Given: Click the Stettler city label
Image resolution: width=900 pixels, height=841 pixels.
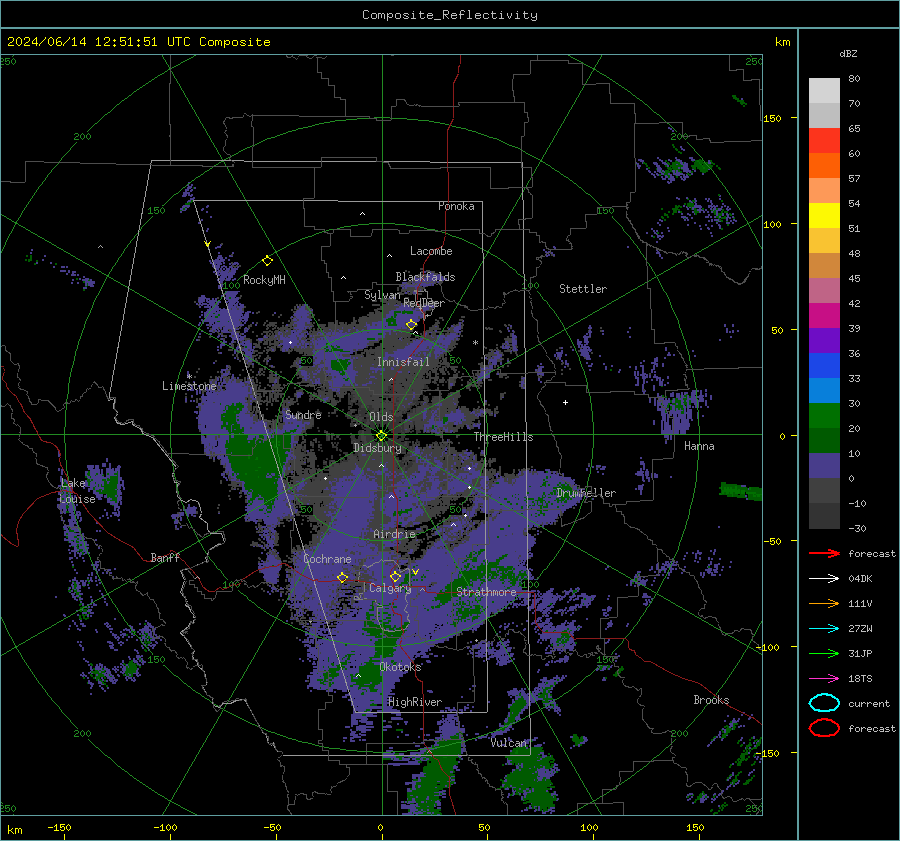Looking at the screenshot, I should coord(583,289).
